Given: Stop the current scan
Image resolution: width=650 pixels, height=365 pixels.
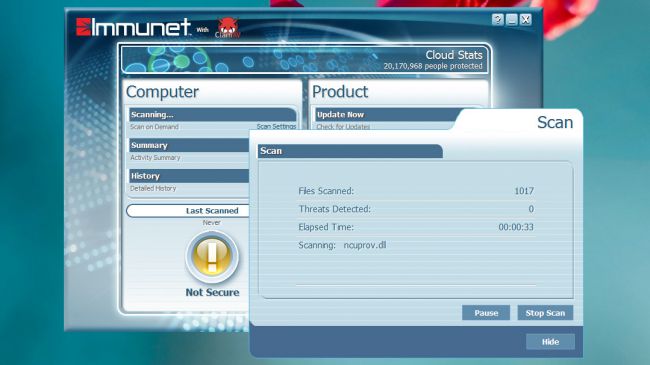Looking at the screenshot, I should click(545, 313).
